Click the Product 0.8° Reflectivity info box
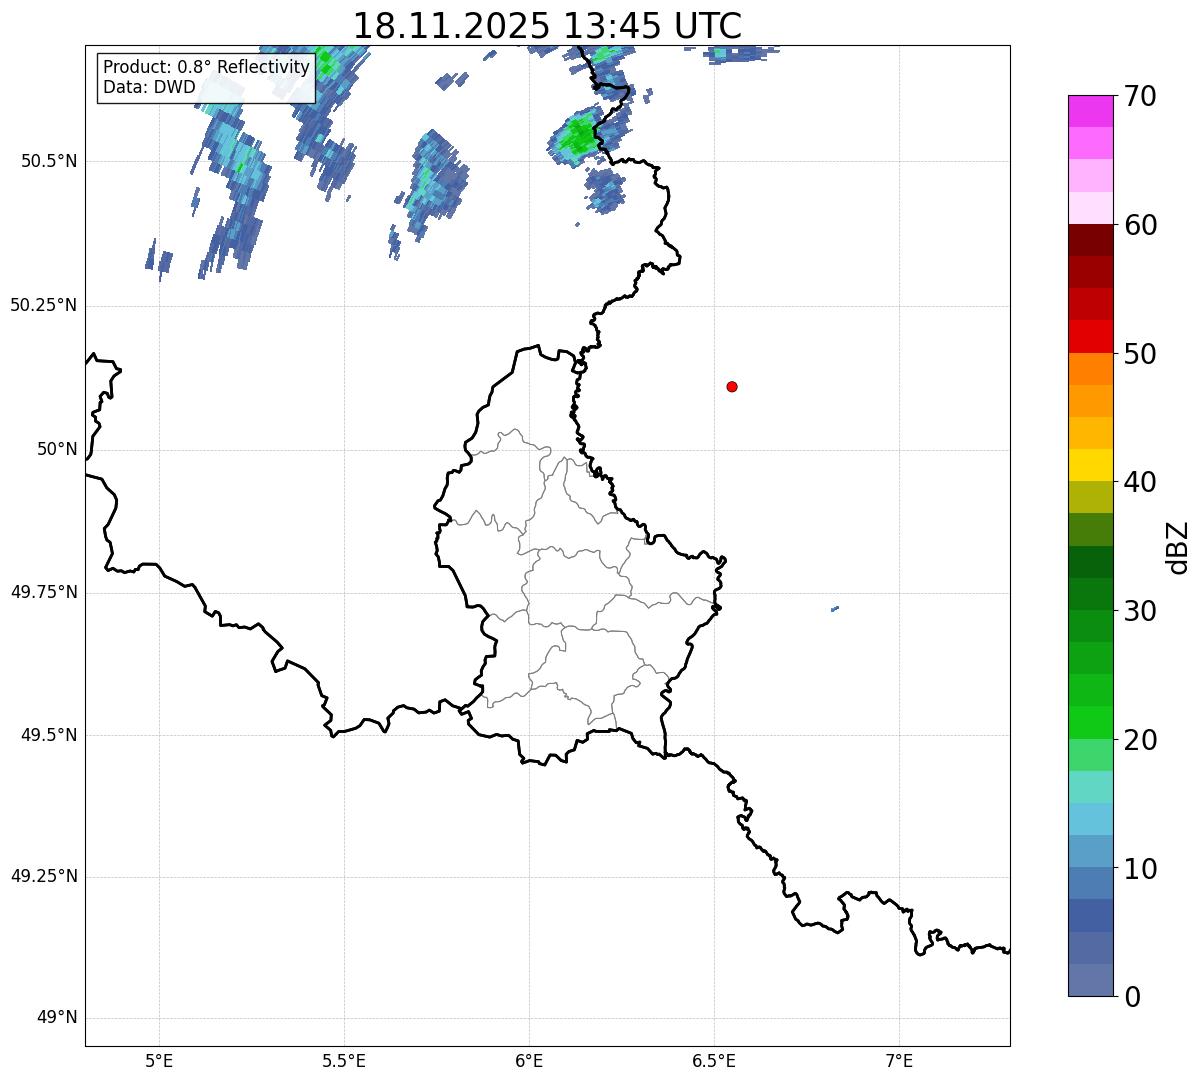 pyautogui.click(x=206, y=77)
